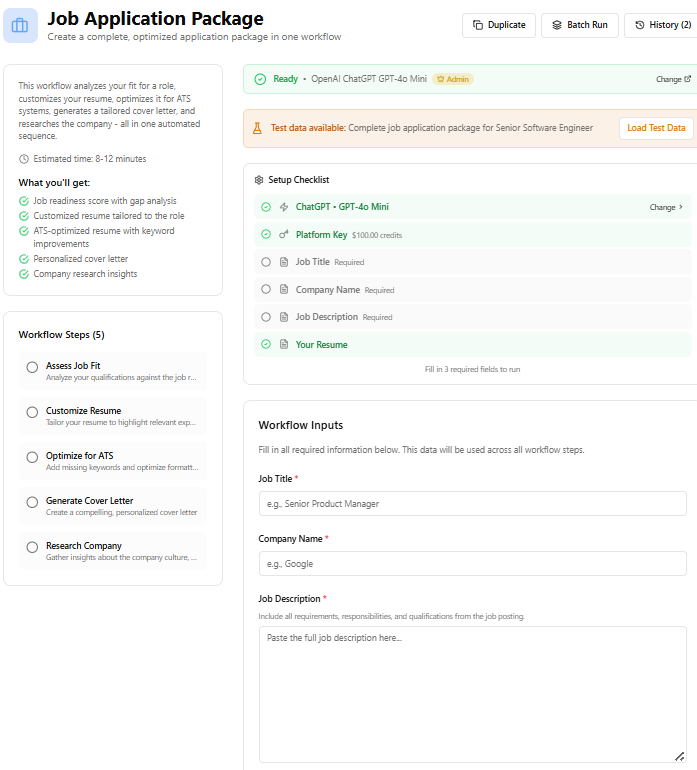Click check icon beside Company research insights
Image resolution: width=697 pixels, height=770 pixels.
click(24, 274)
